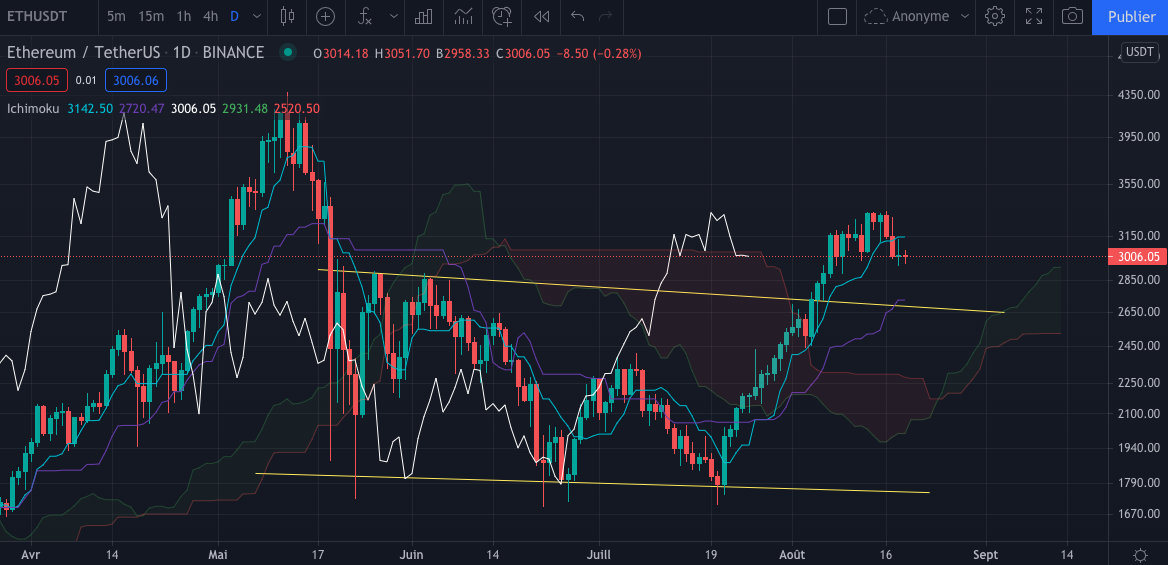Open the indicator templates icon
Viewport: 1168px width, 565px height.
pos(462,16)
